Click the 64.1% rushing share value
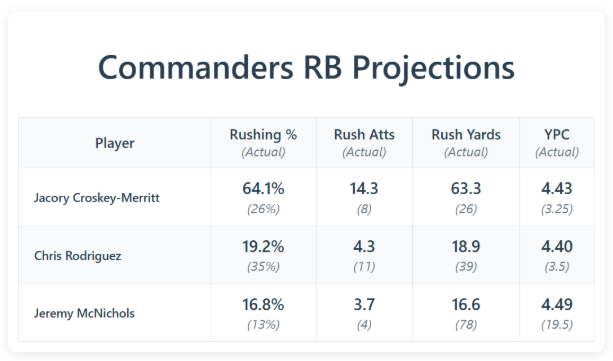The height and width of the screenshot is (361, 613). 263,189
